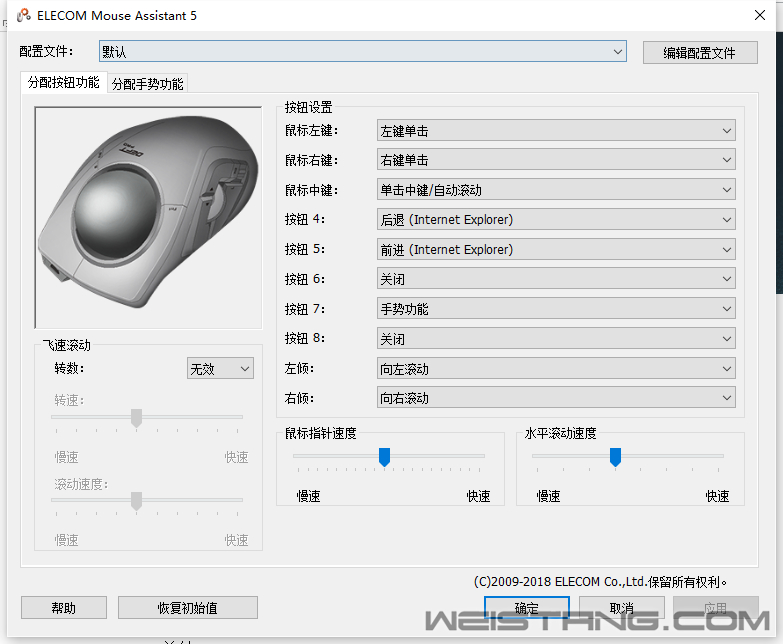Click the 水平滚动速度 slider thumb

615,457
